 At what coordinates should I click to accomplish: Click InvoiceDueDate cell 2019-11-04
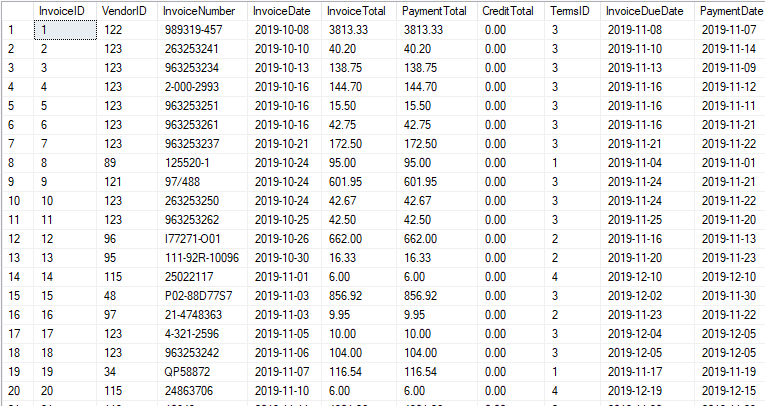coord(647,163)
